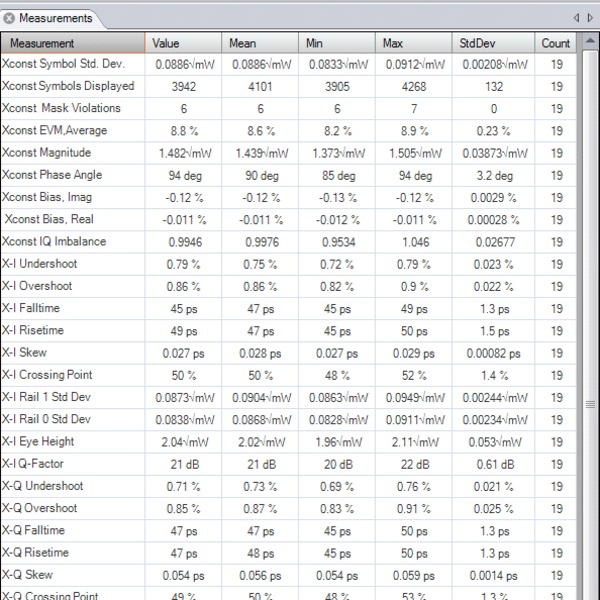Click the vertical scrollbar thumb grip
Image resolution: width=600 pixels, height=600 pixels.
(589, 404)
